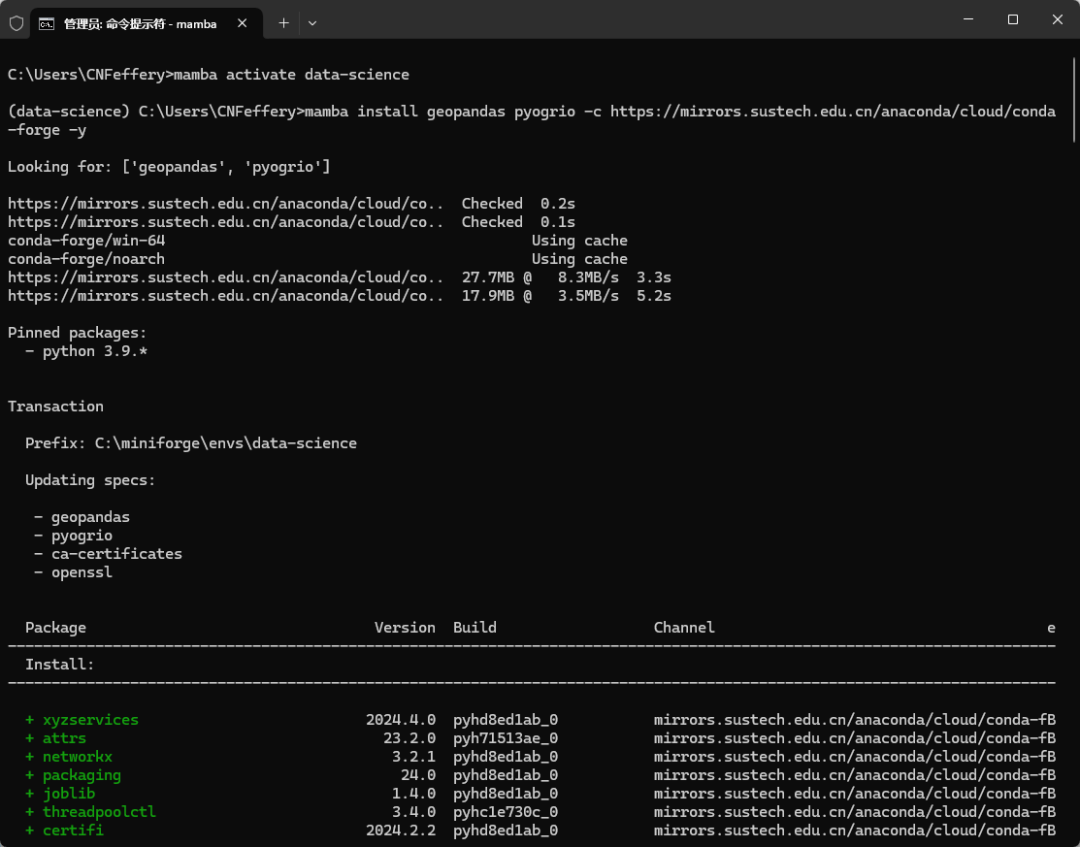Click the 'python 3.9.*' pinned package line
This screenshot has height=847, width=1080.
click(x=95, y=351)
